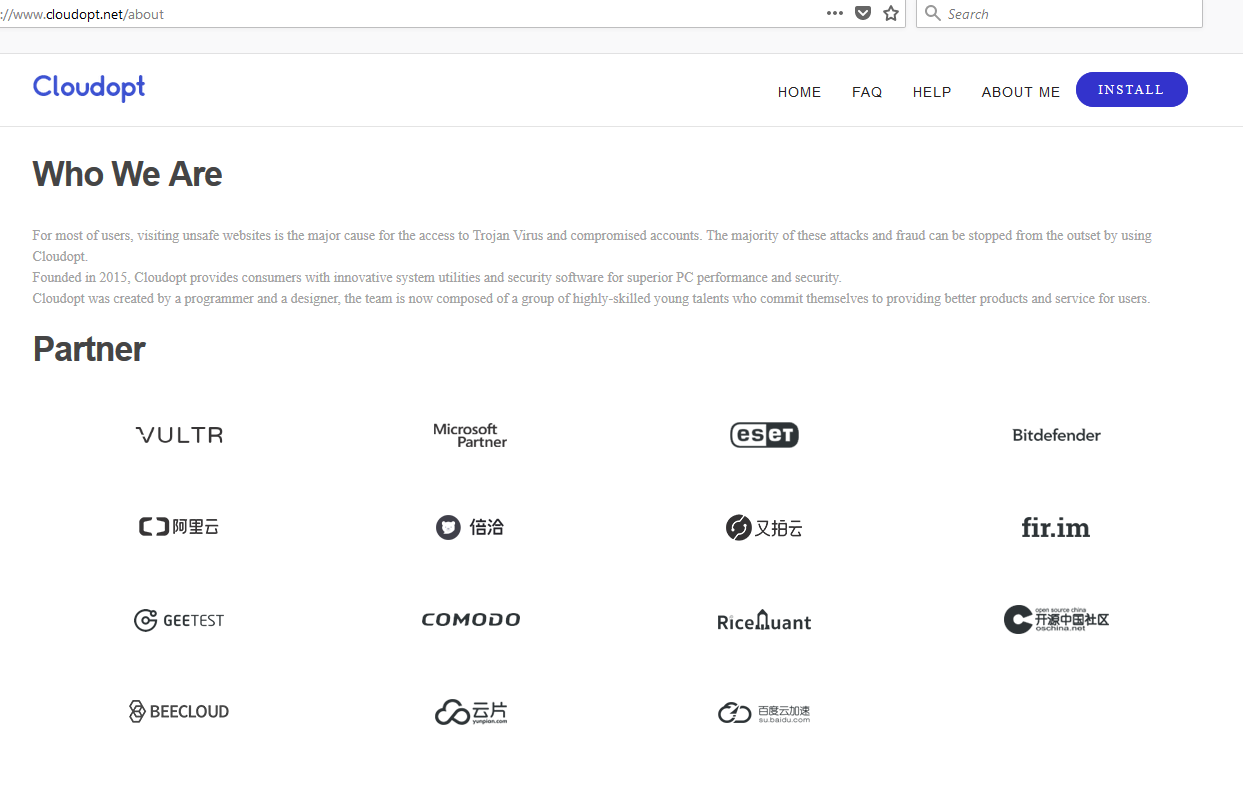The height and width of the screenshot is (806, 1243).
Task: Open the 阿里云 partner logo
Action: (179, 527)
